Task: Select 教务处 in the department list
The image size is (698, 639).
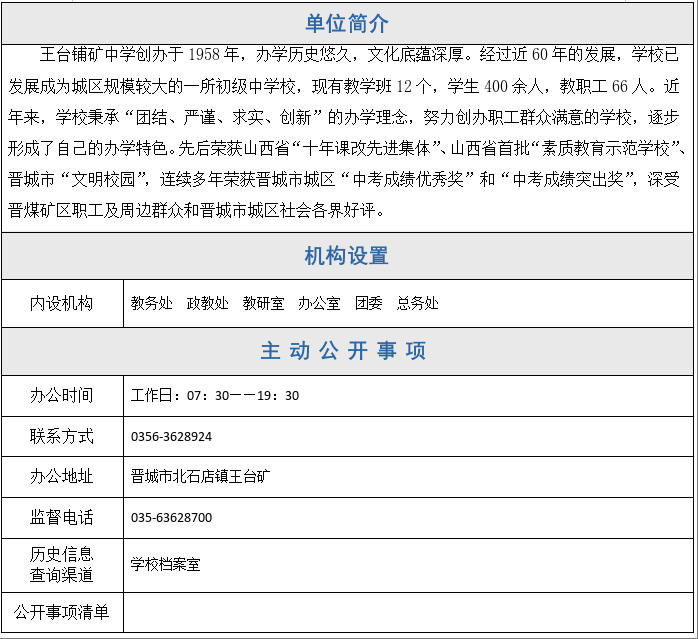Action: click(x=151, y=303)
